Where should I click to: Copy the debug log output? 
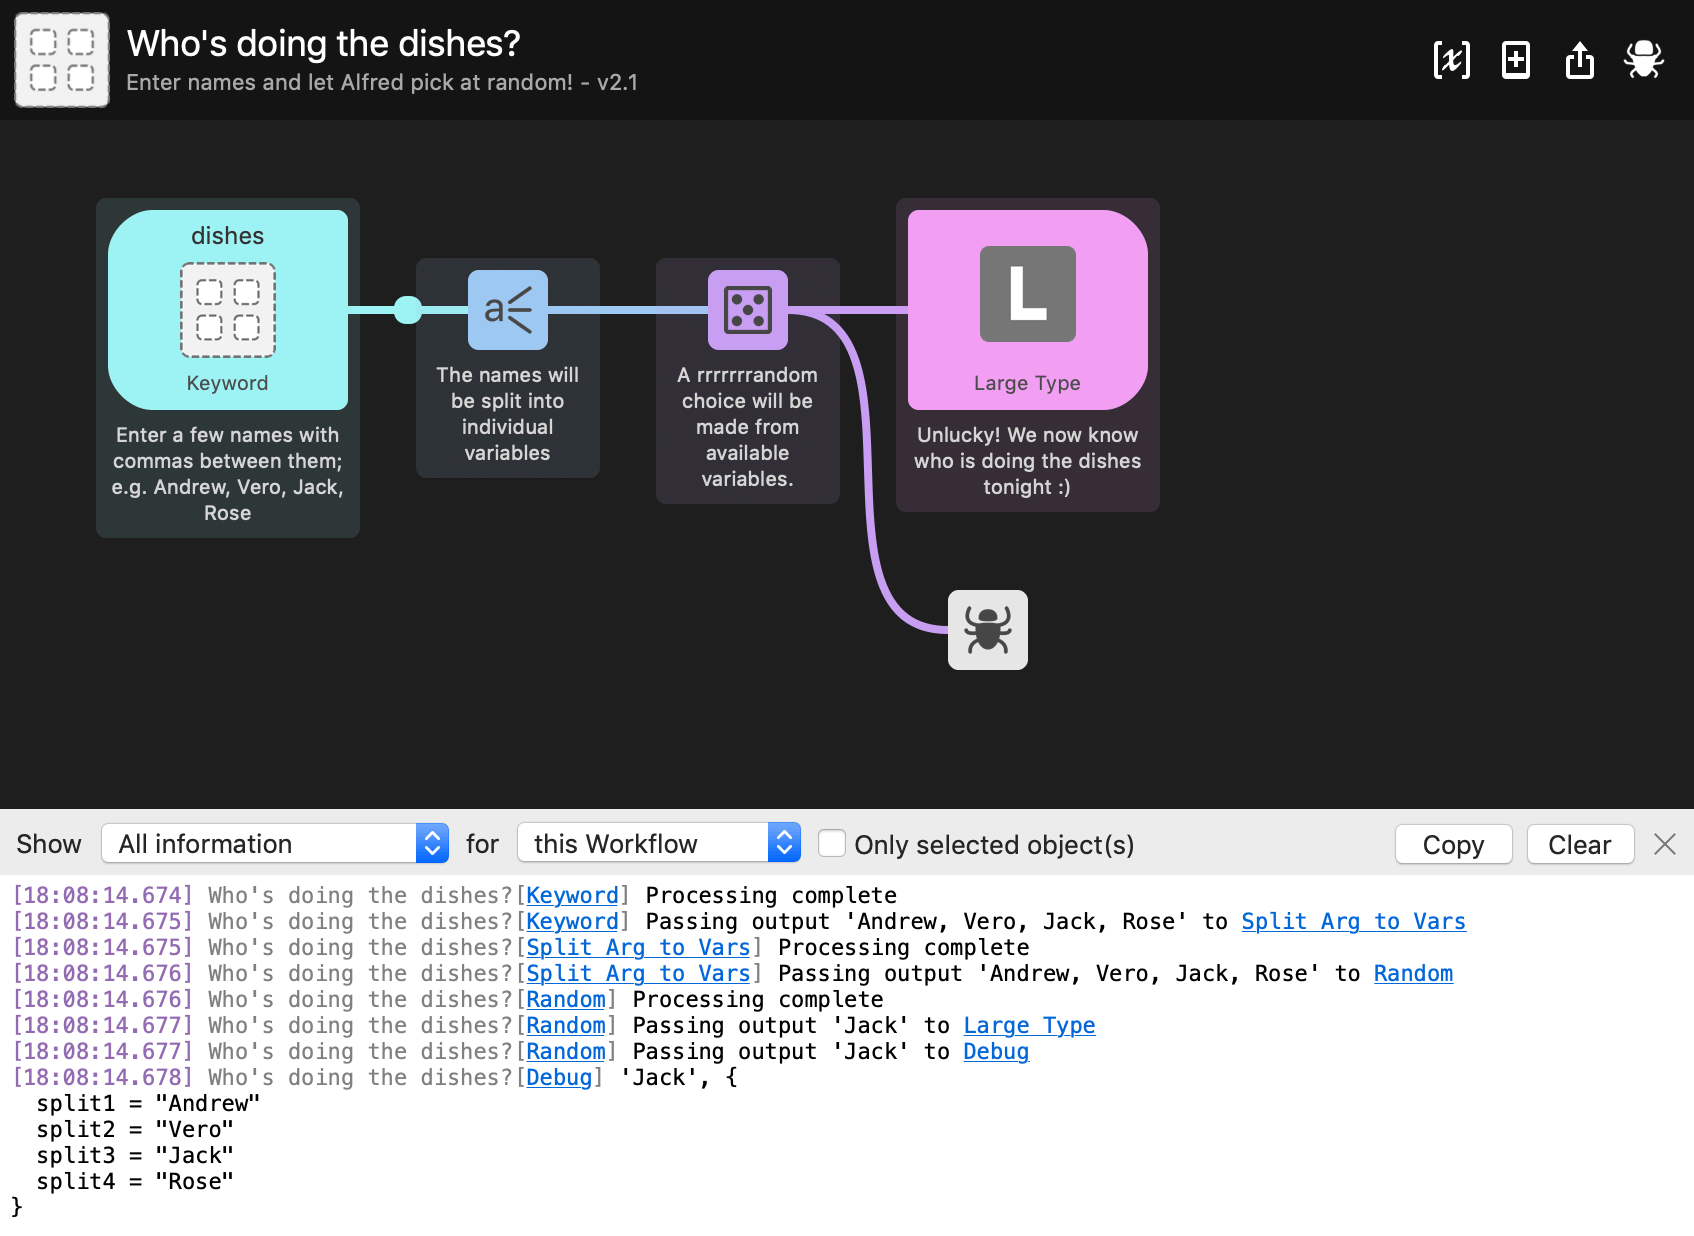pyautogui.click(x=1453, y=844)
